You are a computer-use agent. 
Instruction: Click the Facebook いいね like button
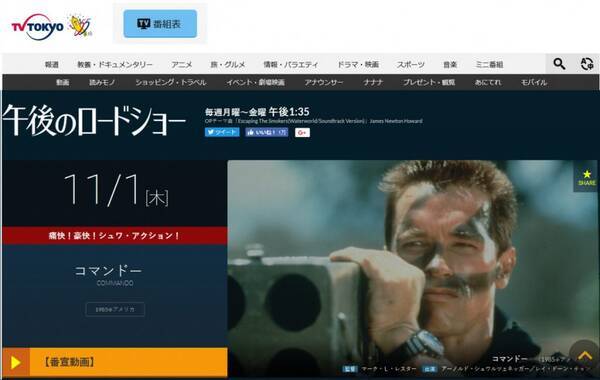click(267, 132)
